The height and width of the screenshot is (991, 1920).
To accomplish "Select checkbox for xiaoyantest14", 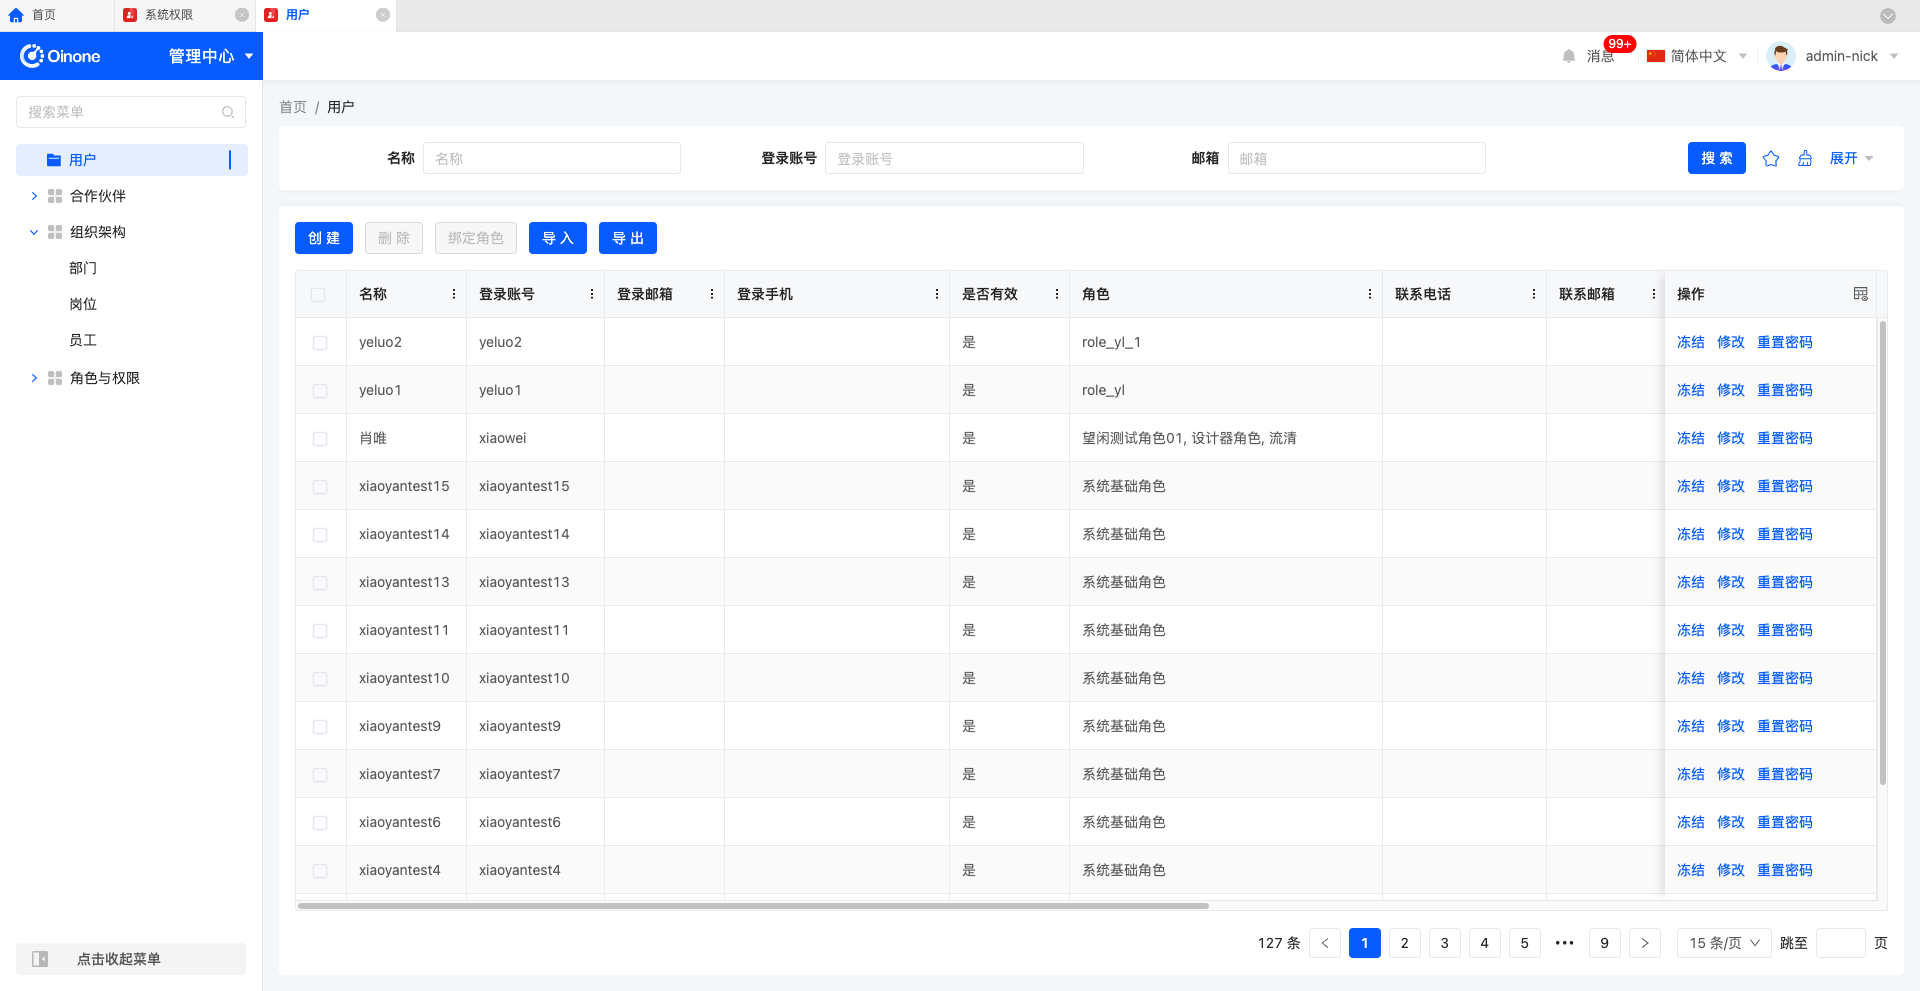I will point(320,535).
